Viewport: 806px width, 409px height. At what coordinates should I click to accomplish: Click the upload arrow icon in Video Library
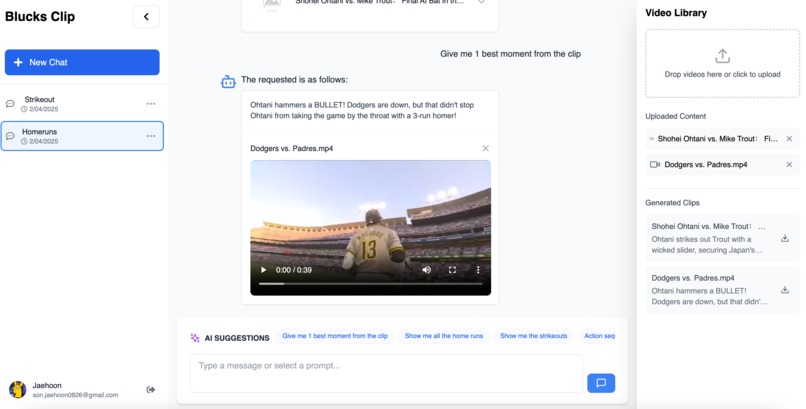click(x=722, y=56)
